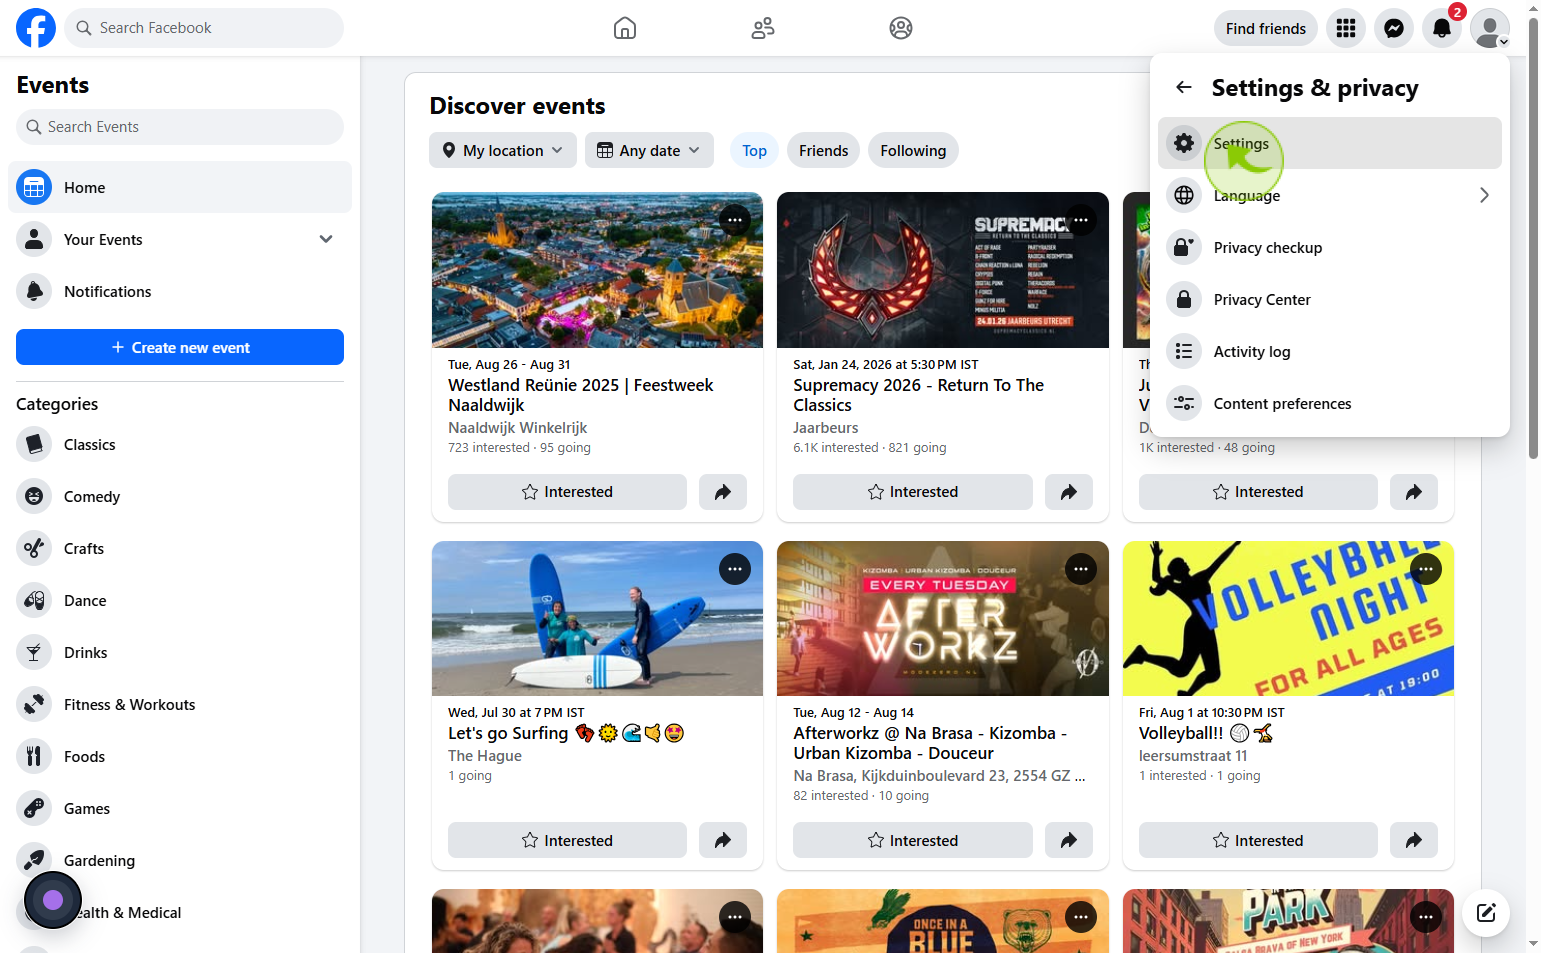The width and height of the screenshot is (1541, 953).
Task: Go to Events Home in sidebar
Action: tap(180, 187)
